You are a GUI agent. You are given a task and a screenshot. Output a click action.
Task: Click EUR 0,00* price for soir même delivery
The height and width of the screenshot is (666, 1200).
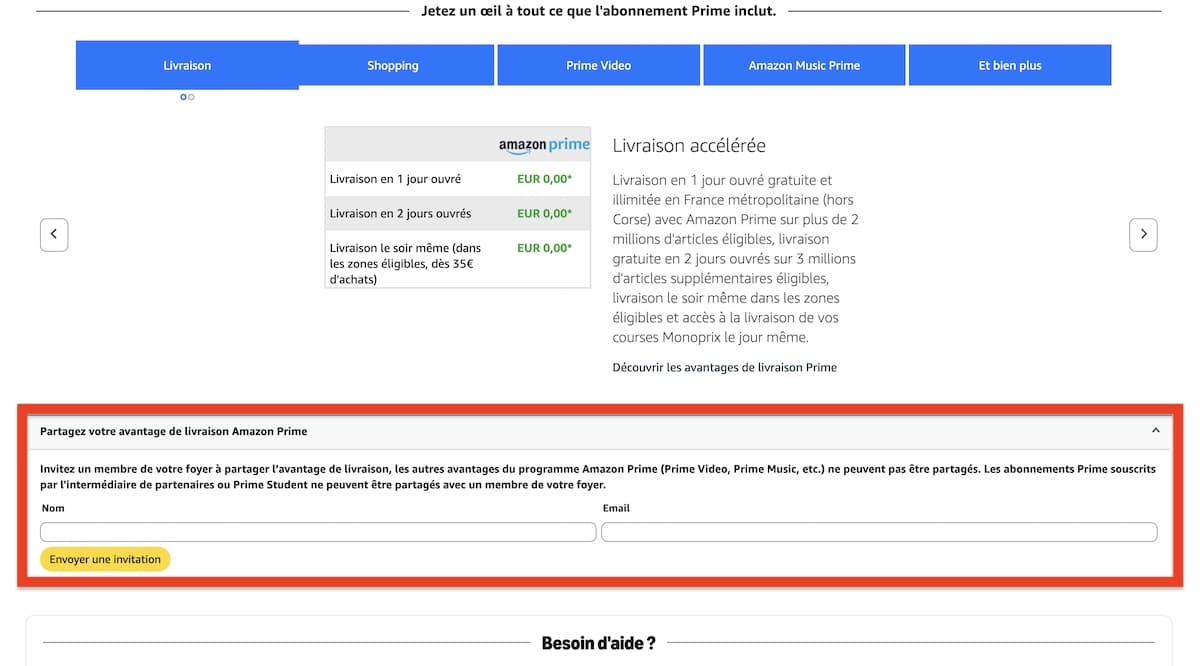coord(544,248)
